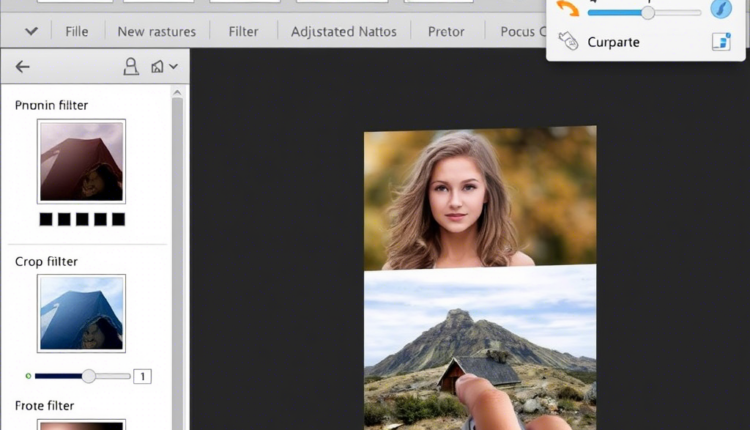Click the first black square under Pnonin filter
The image size is (750, 430).
point(46,219)
